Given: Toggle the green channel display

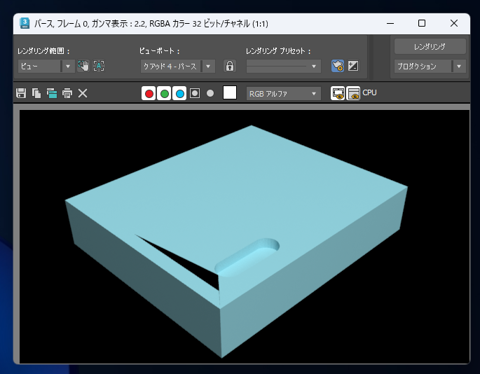Looking at the screenshot, I should click(164, 93).
